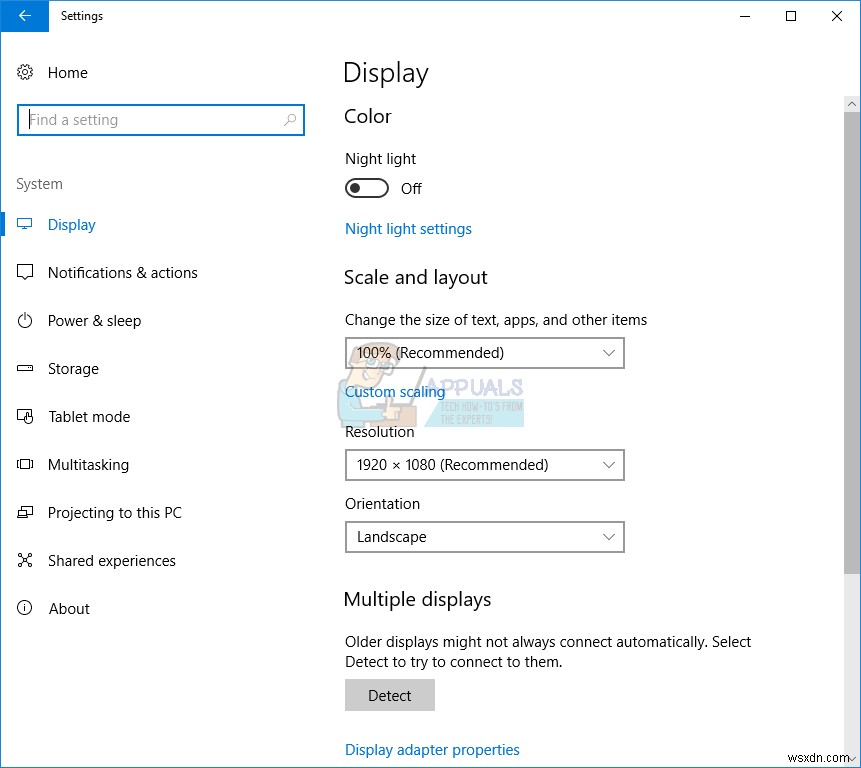Click the Shared experiences icon
Viewport: 861px width, 768px height.
(25, 560)
